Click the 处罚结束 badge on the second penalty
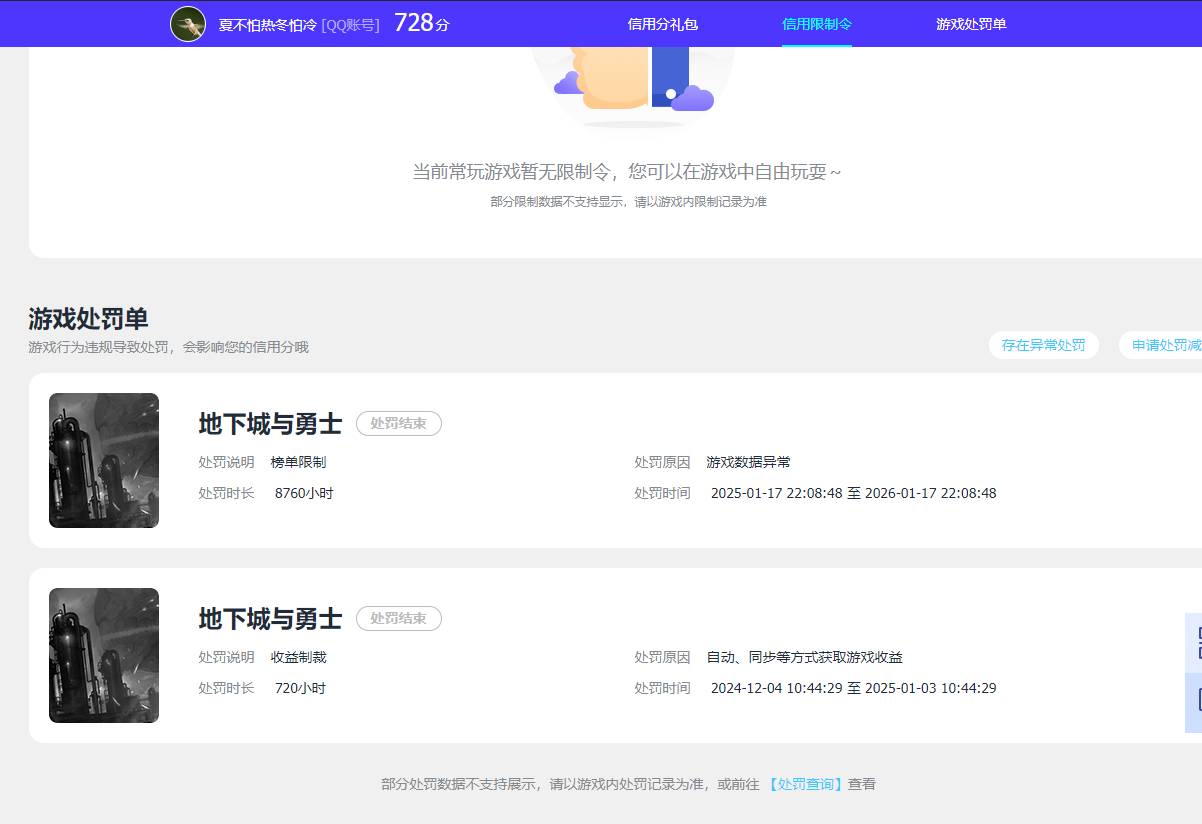This screenshot has width=1202, height=824. [x=398, y=619]
